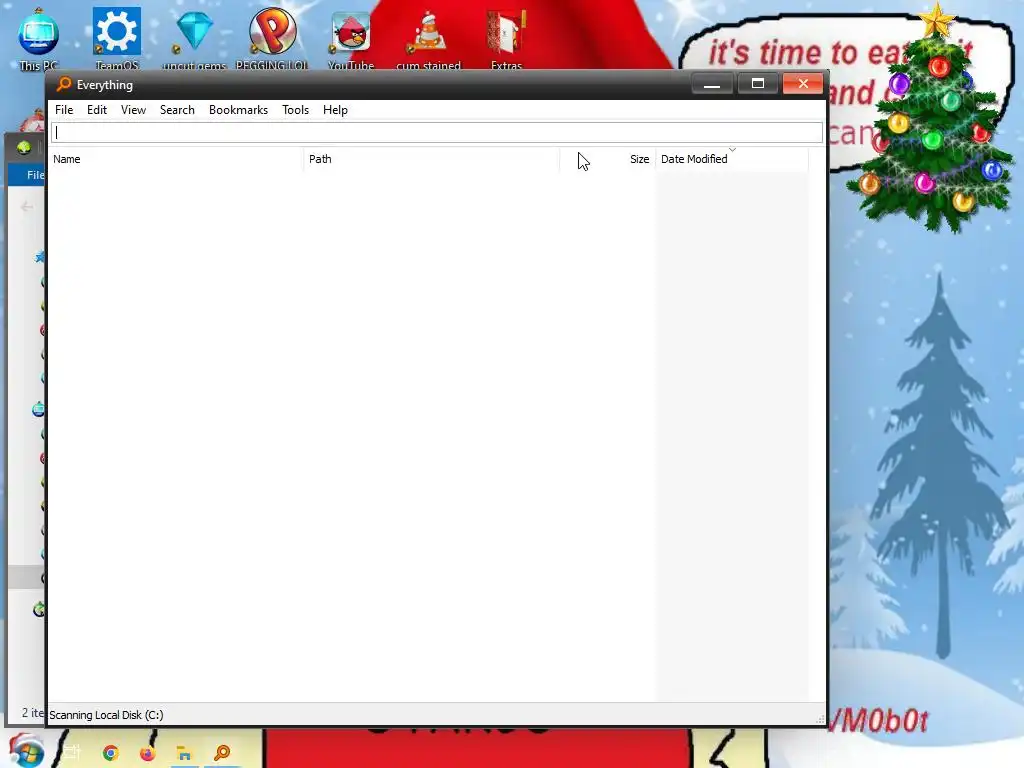Click the File tab in the background Explorer window

coord(35,174)
